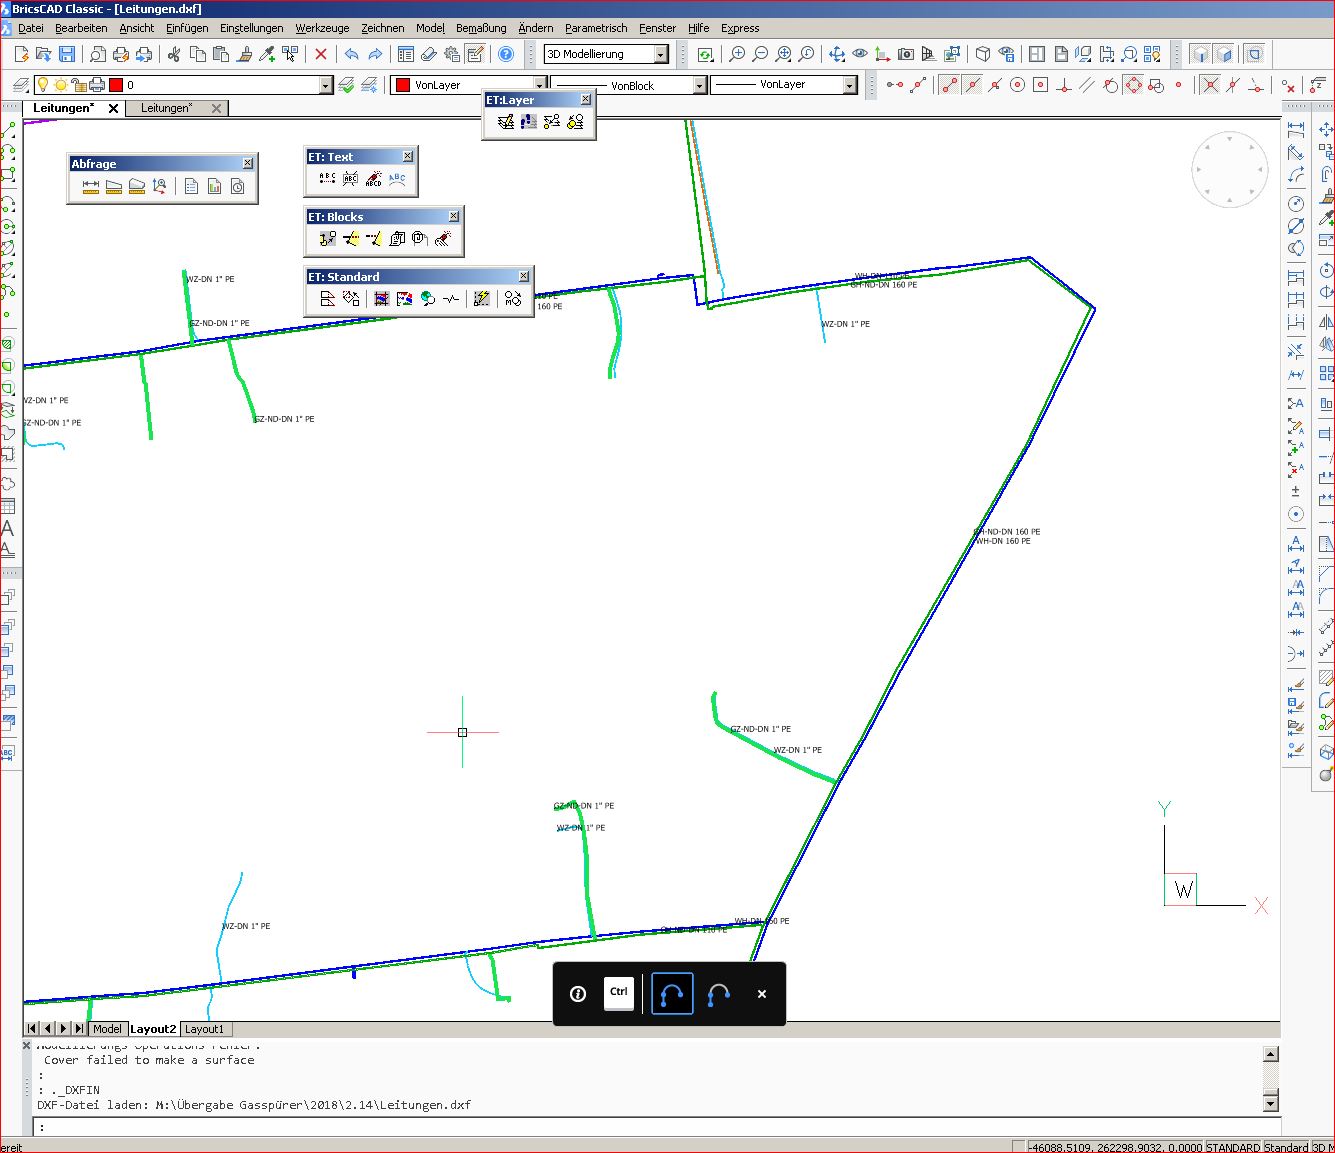This screenshot has height=1153, width=1335.
Task: Click the Save drawing icon
Action: click(67, 54)
